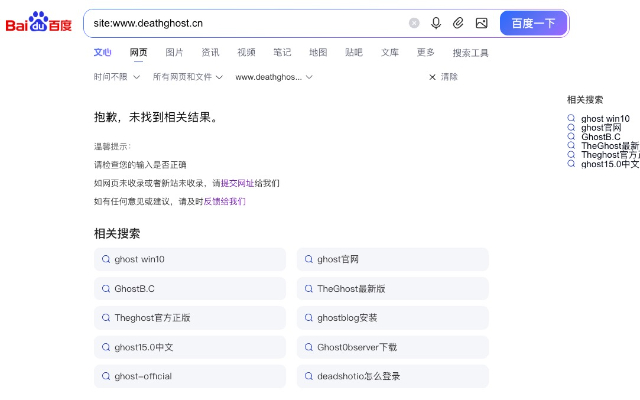Search related term ghost win10 card
The height and width of the screenshot is (400, 640).
coord(190,259)
